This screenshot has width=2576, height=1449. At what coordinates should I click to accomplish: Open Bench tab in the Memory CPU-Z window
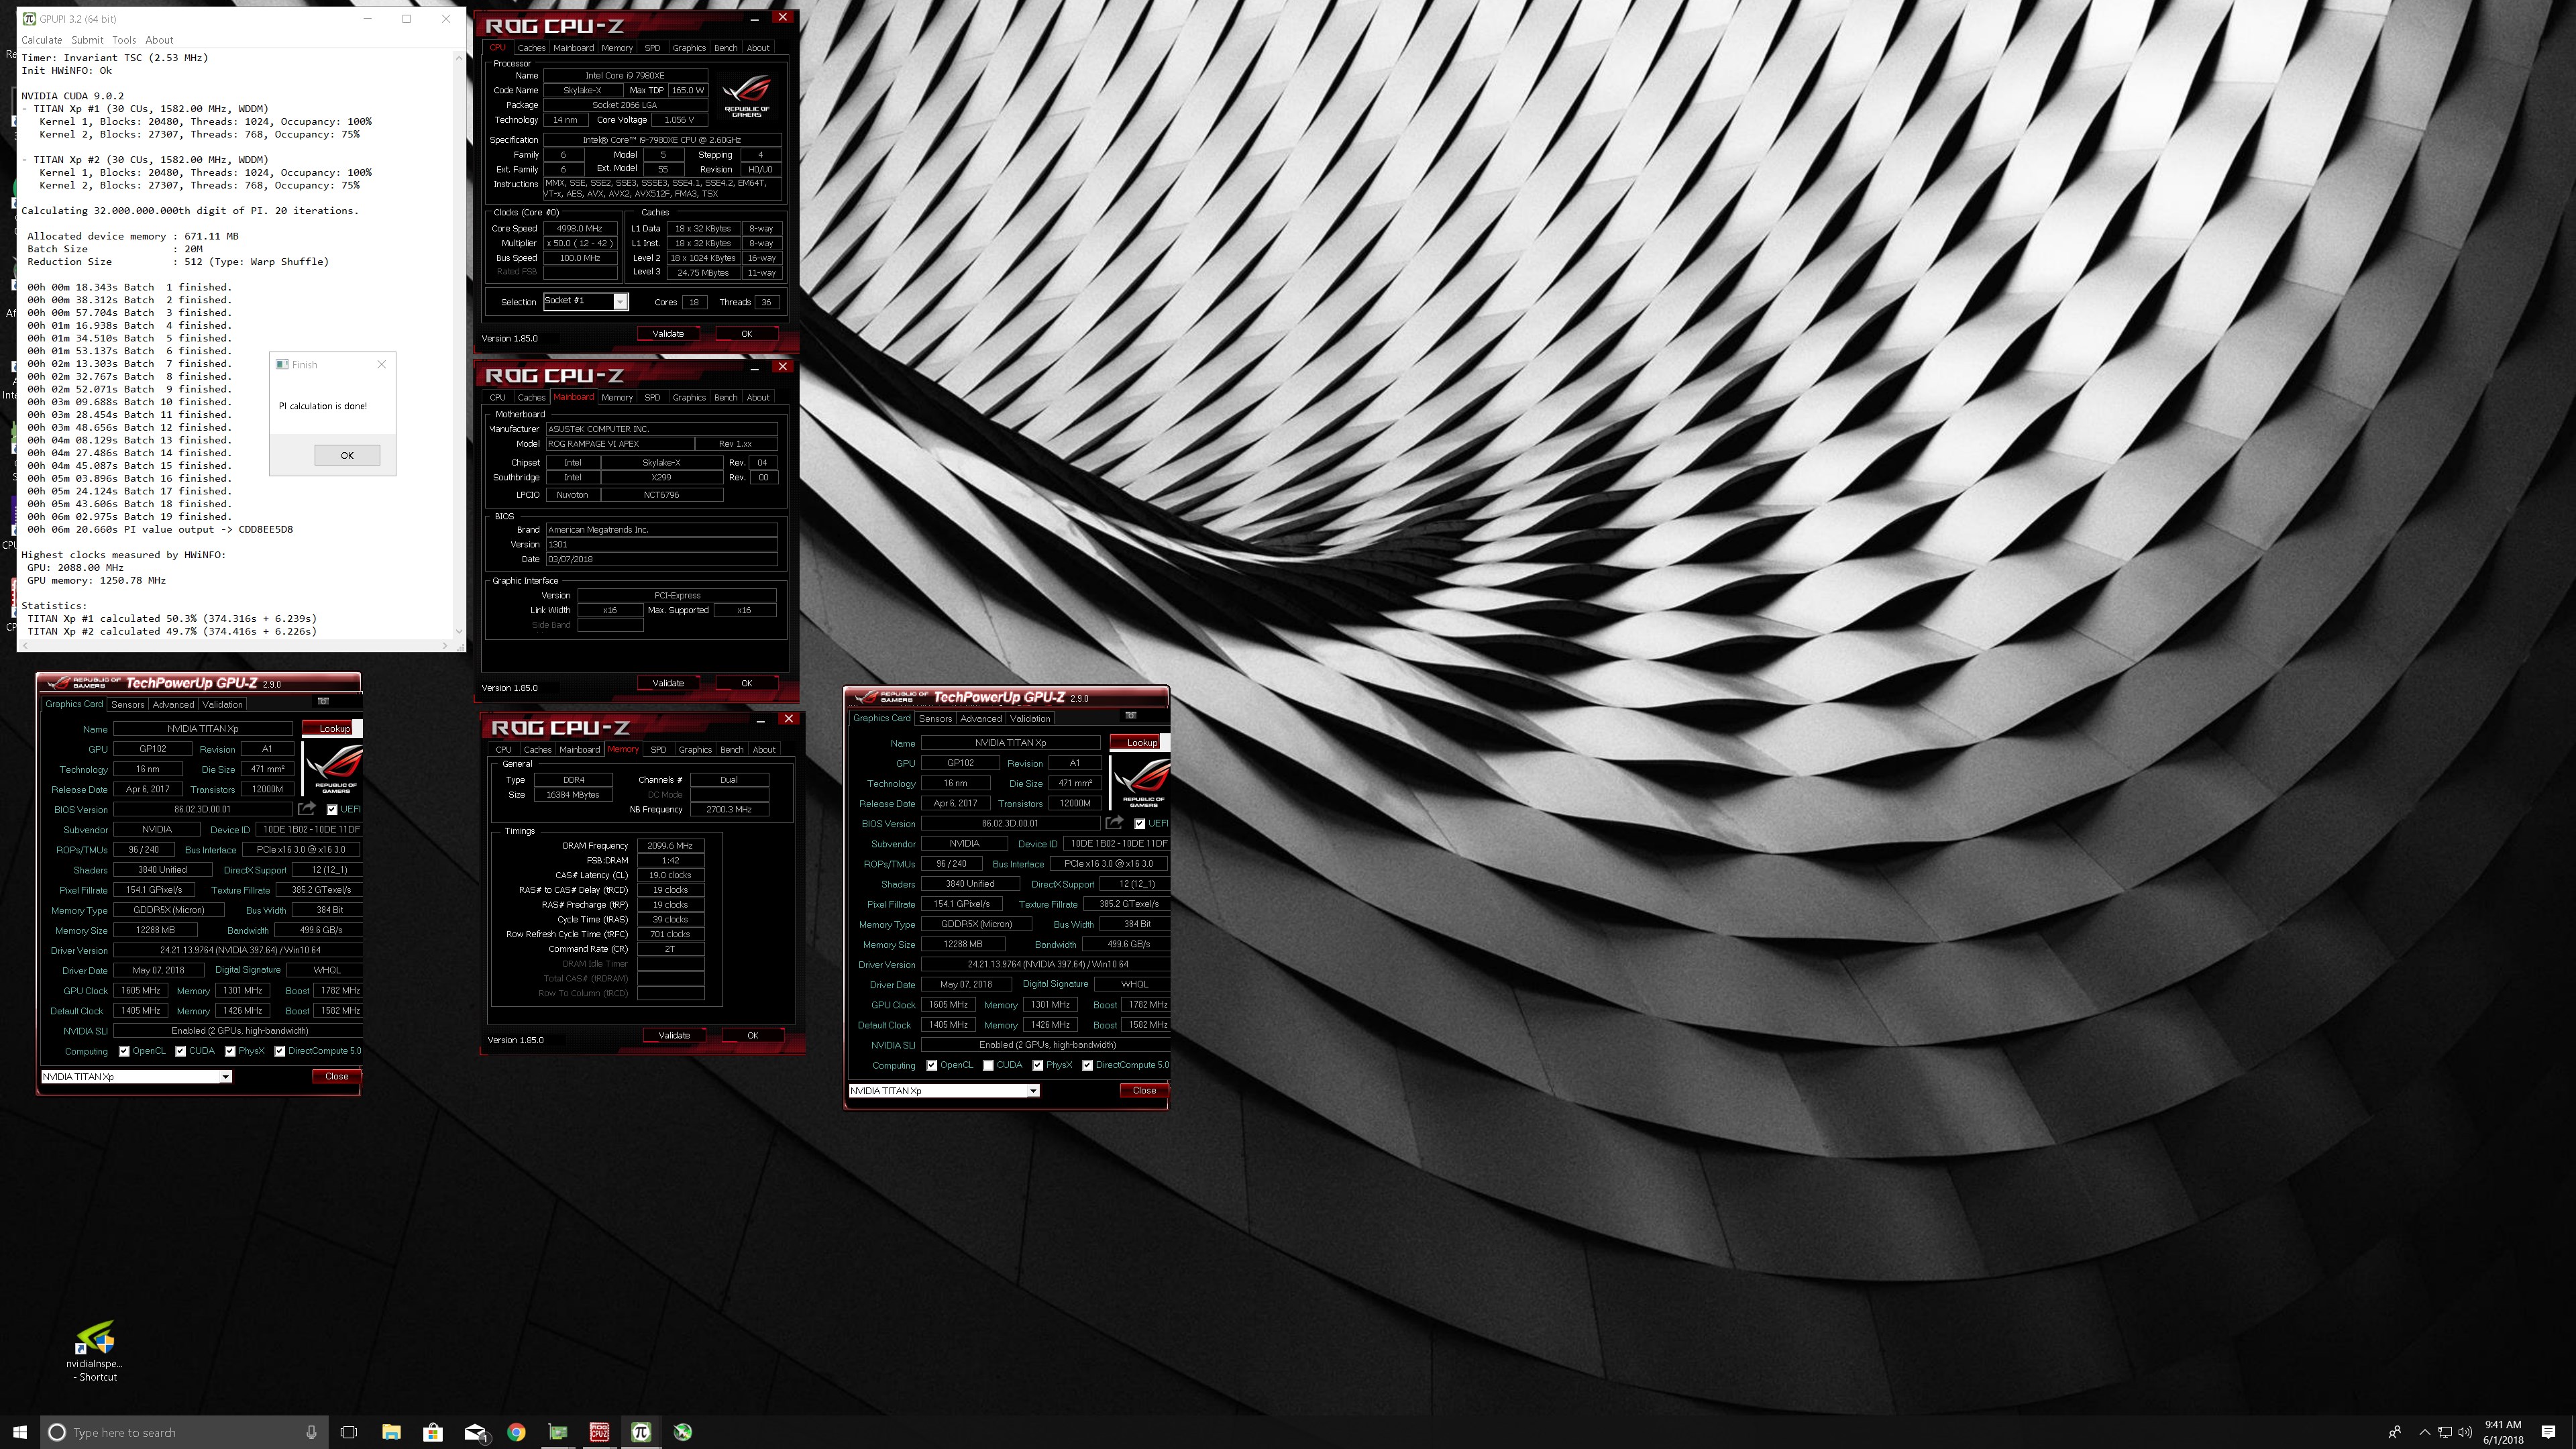click(732, 749)
